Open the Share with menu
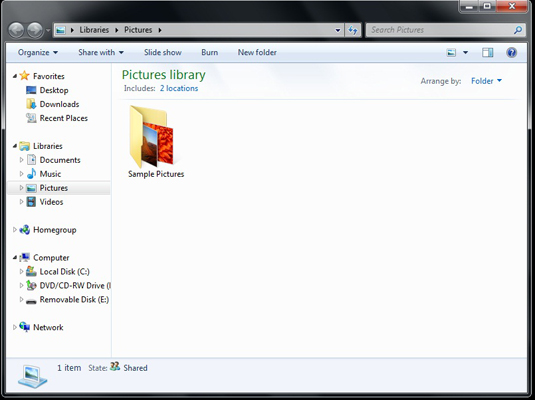535x400 pixels. pos(101,53)
